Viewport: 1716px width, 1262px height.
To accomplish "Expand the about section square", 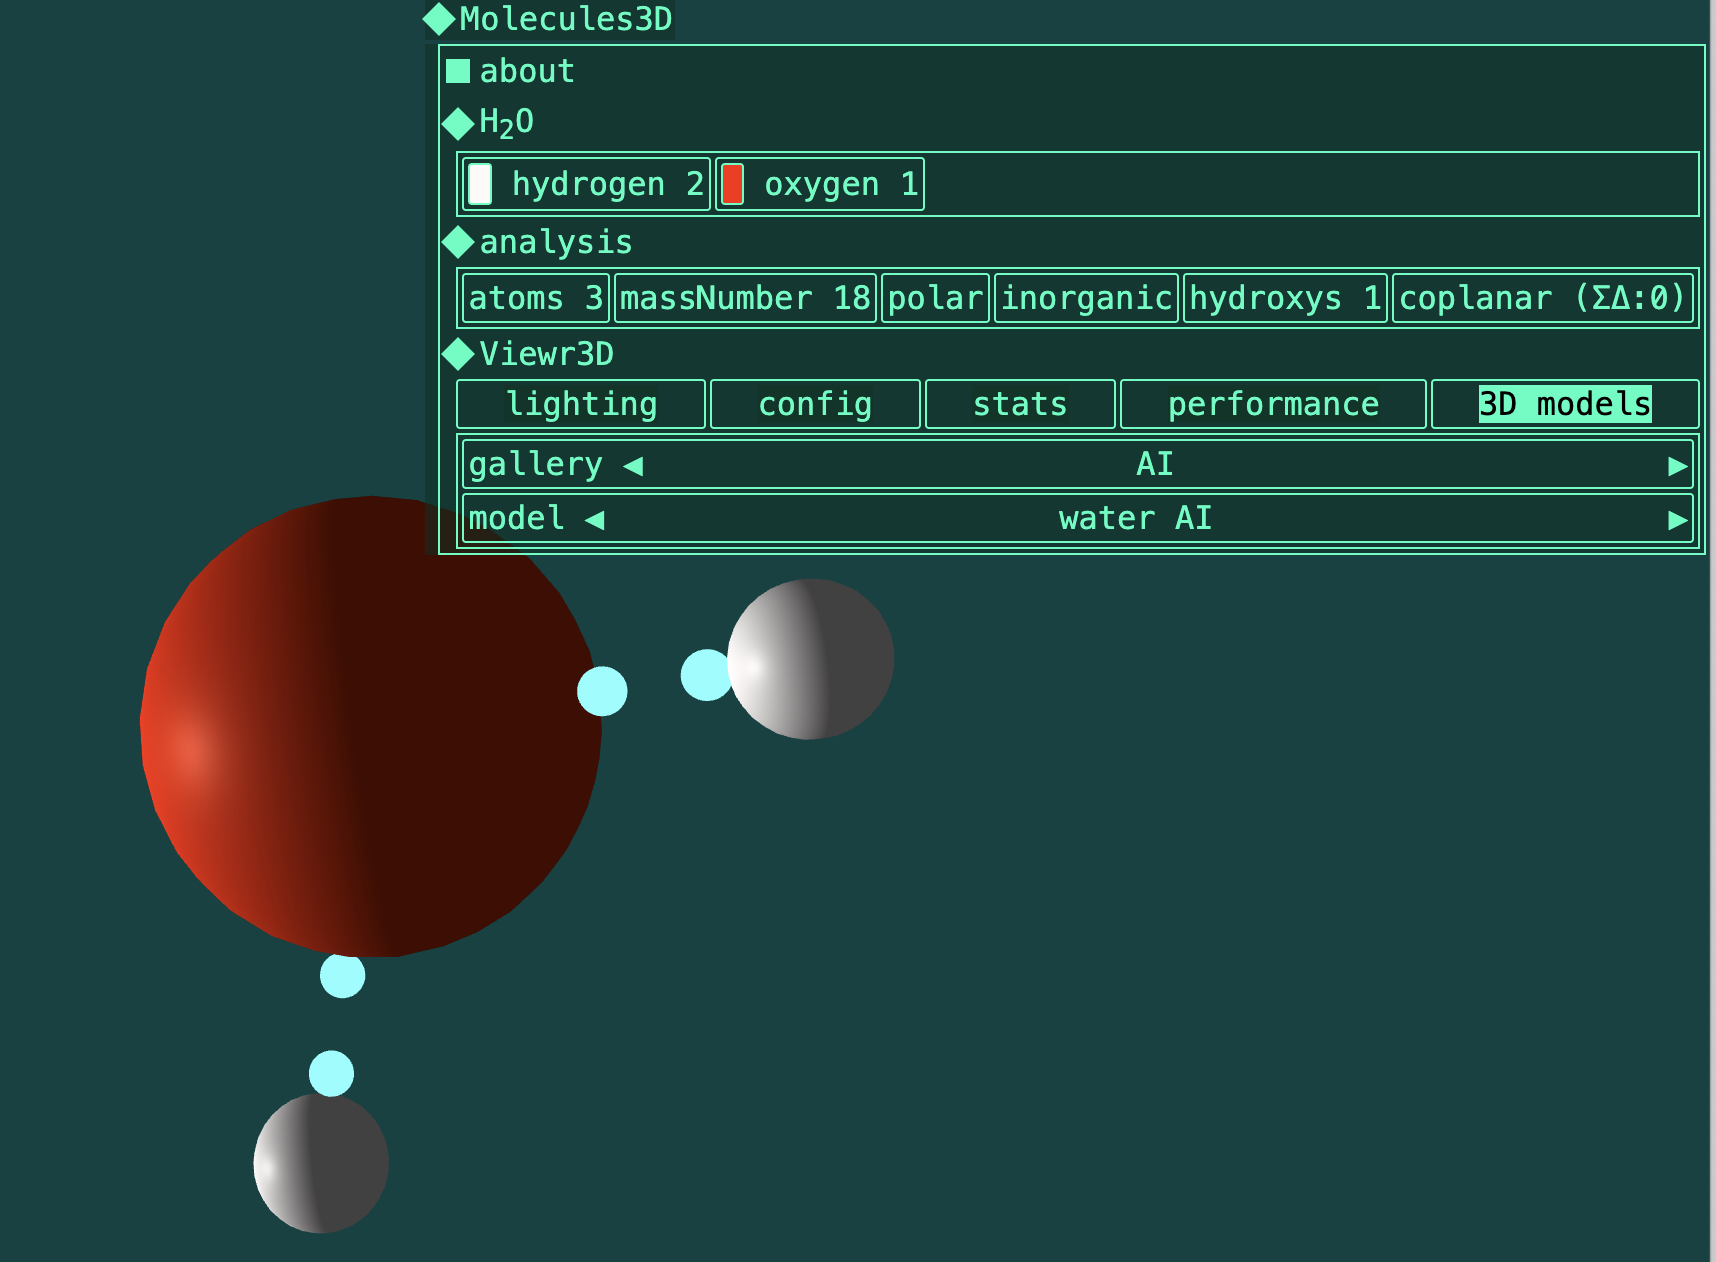I will (x=458, y=71).
